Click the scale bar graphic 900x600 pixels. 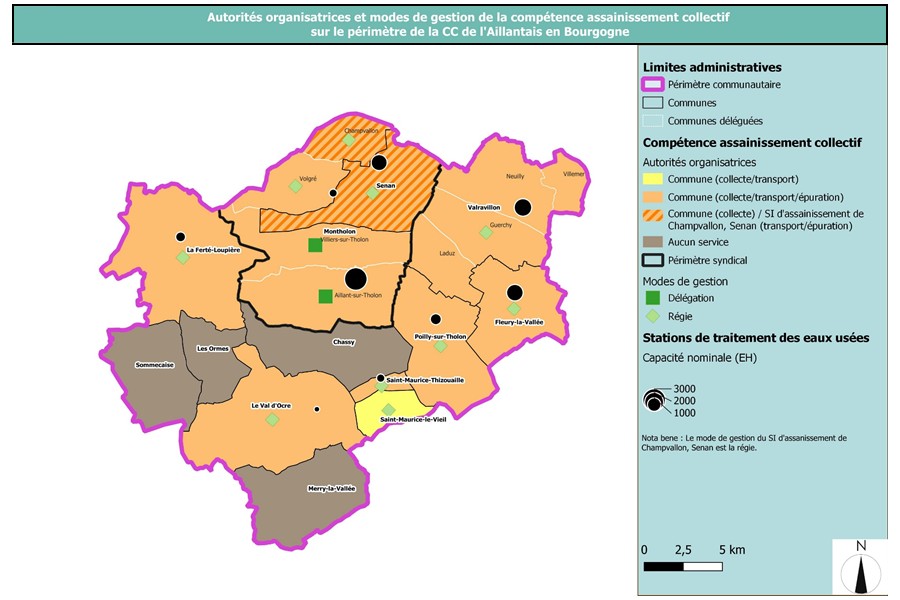[x=683, y=567]
